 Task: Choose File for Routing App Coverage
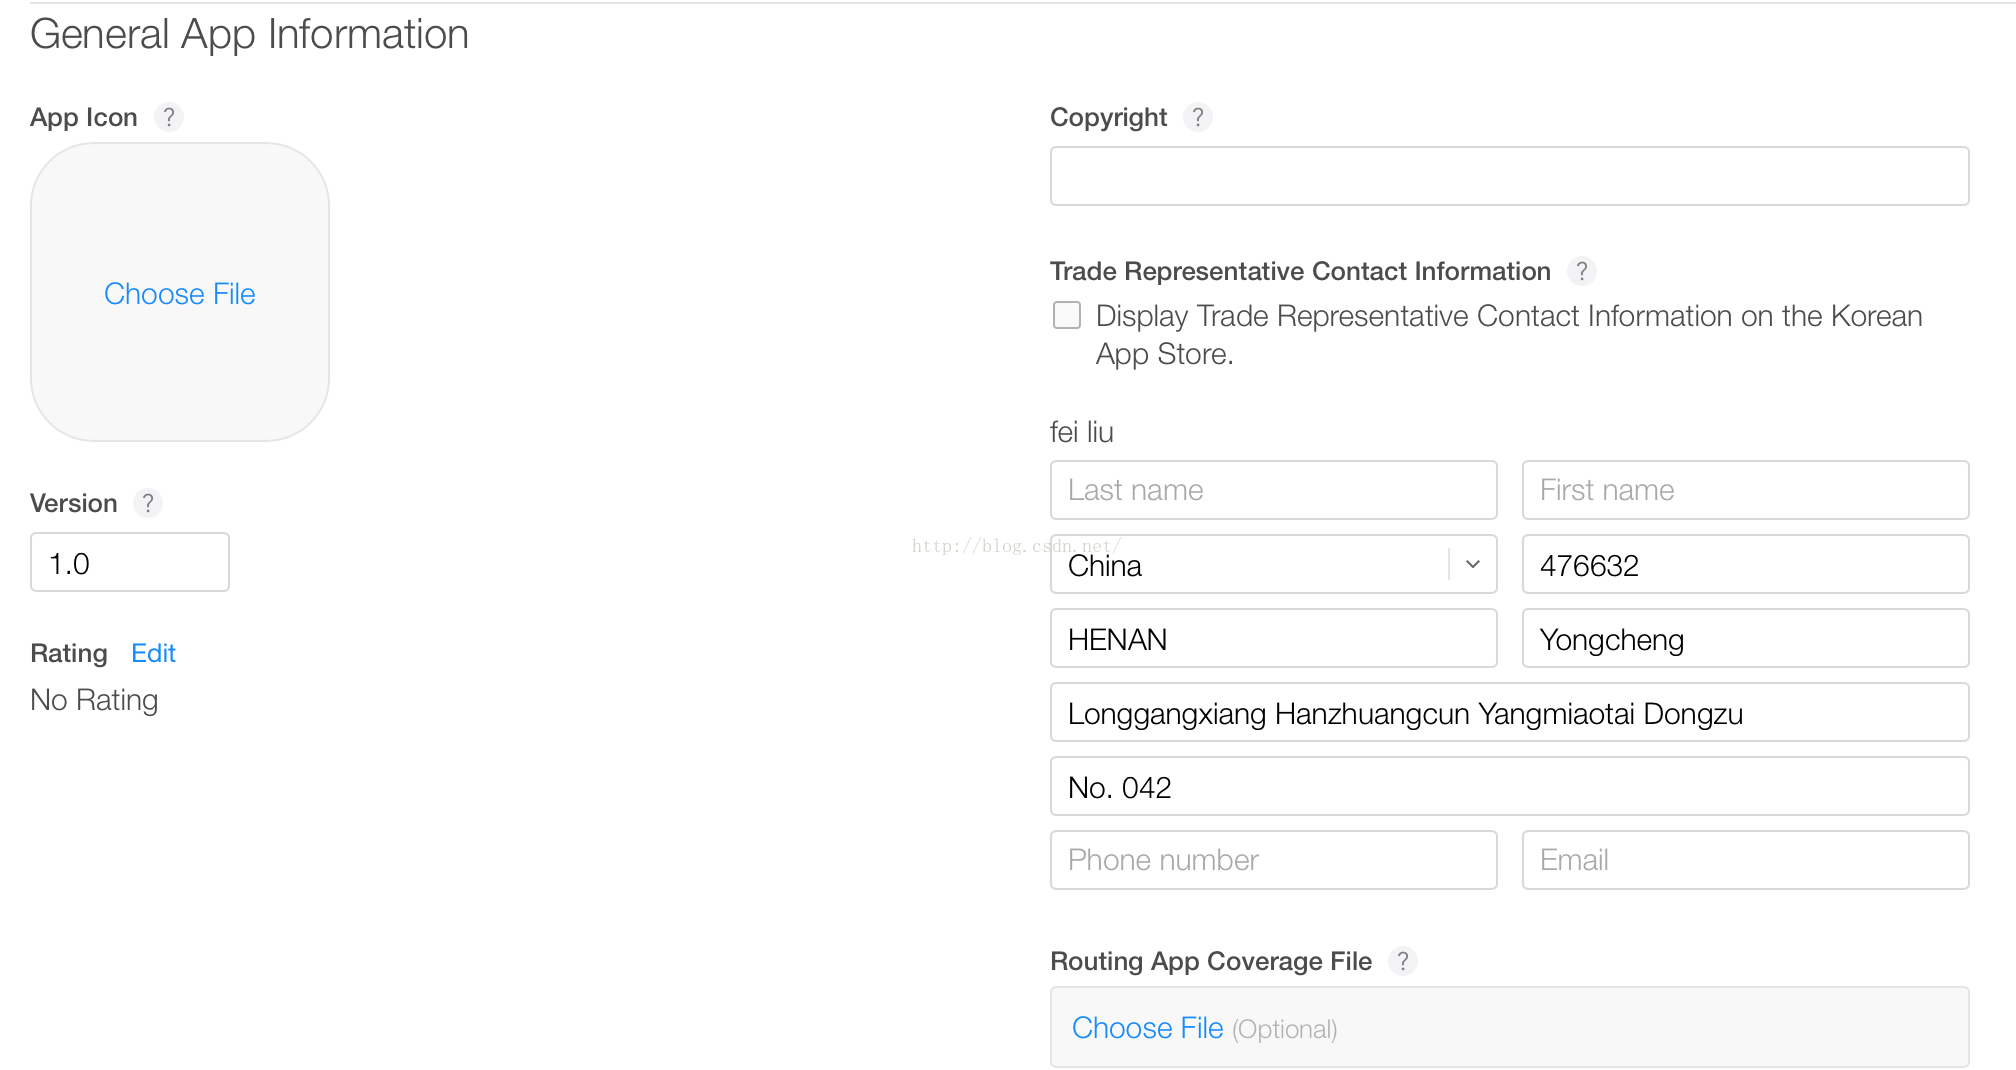pyautogui.click(x=1147, y=1028)
